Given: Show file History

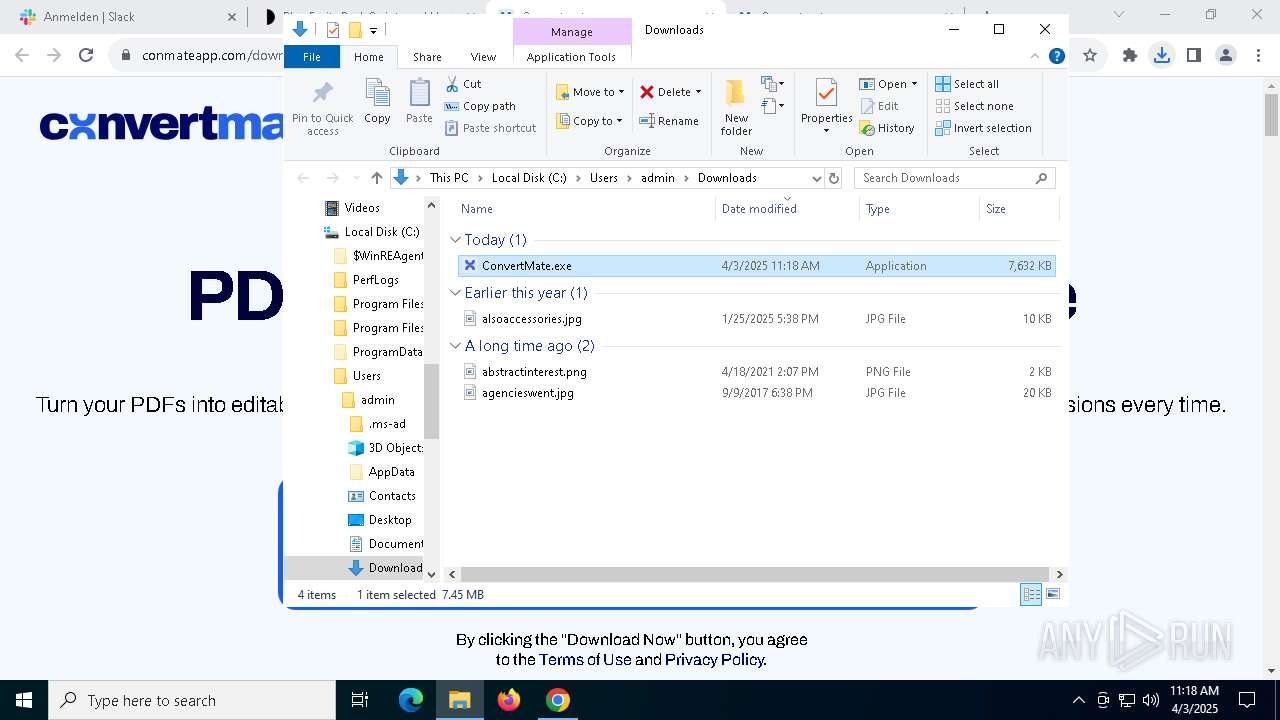Looking at the screenshot, I should tap(887, 128).
